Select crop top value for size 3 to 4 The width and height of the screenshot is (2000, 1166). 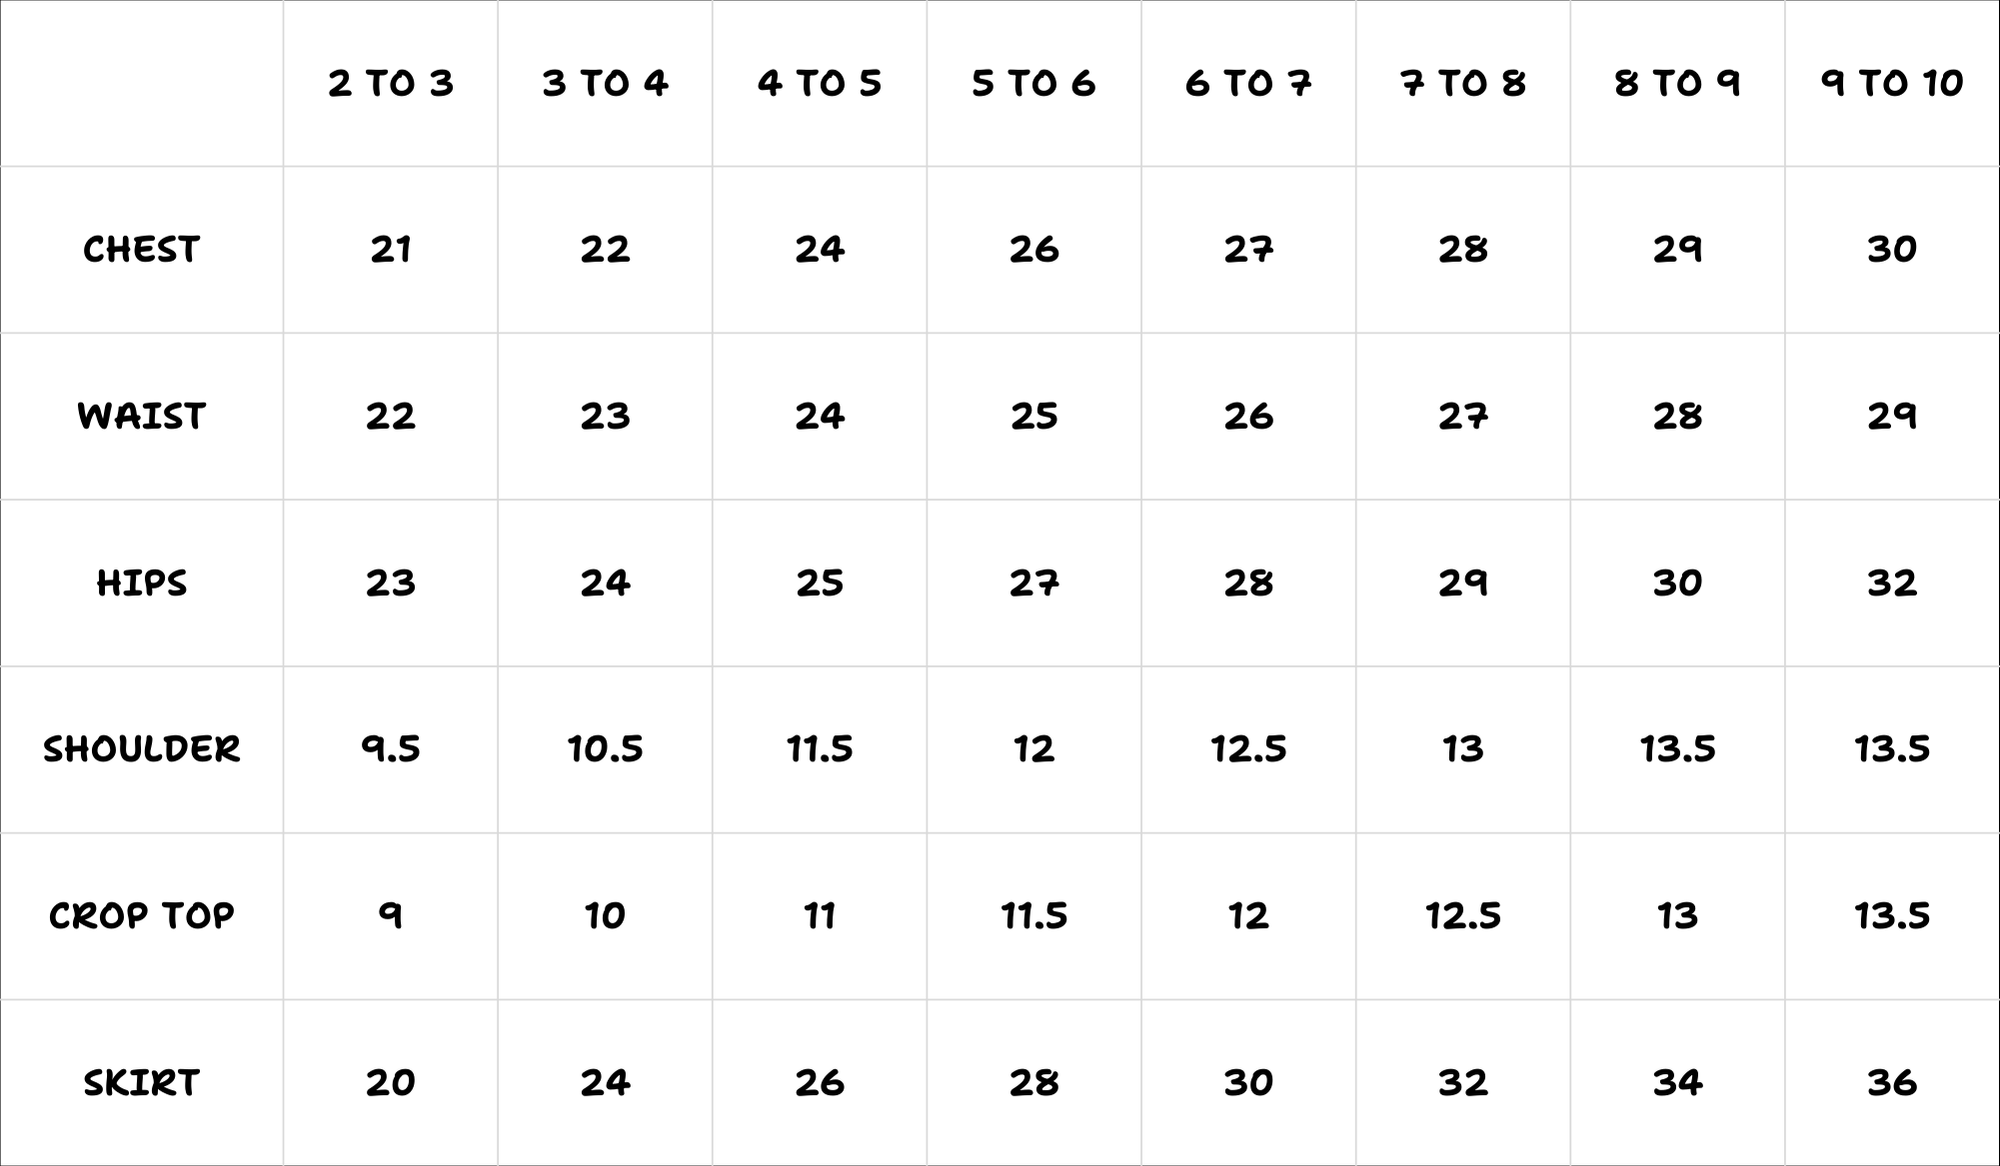(605, 916)
